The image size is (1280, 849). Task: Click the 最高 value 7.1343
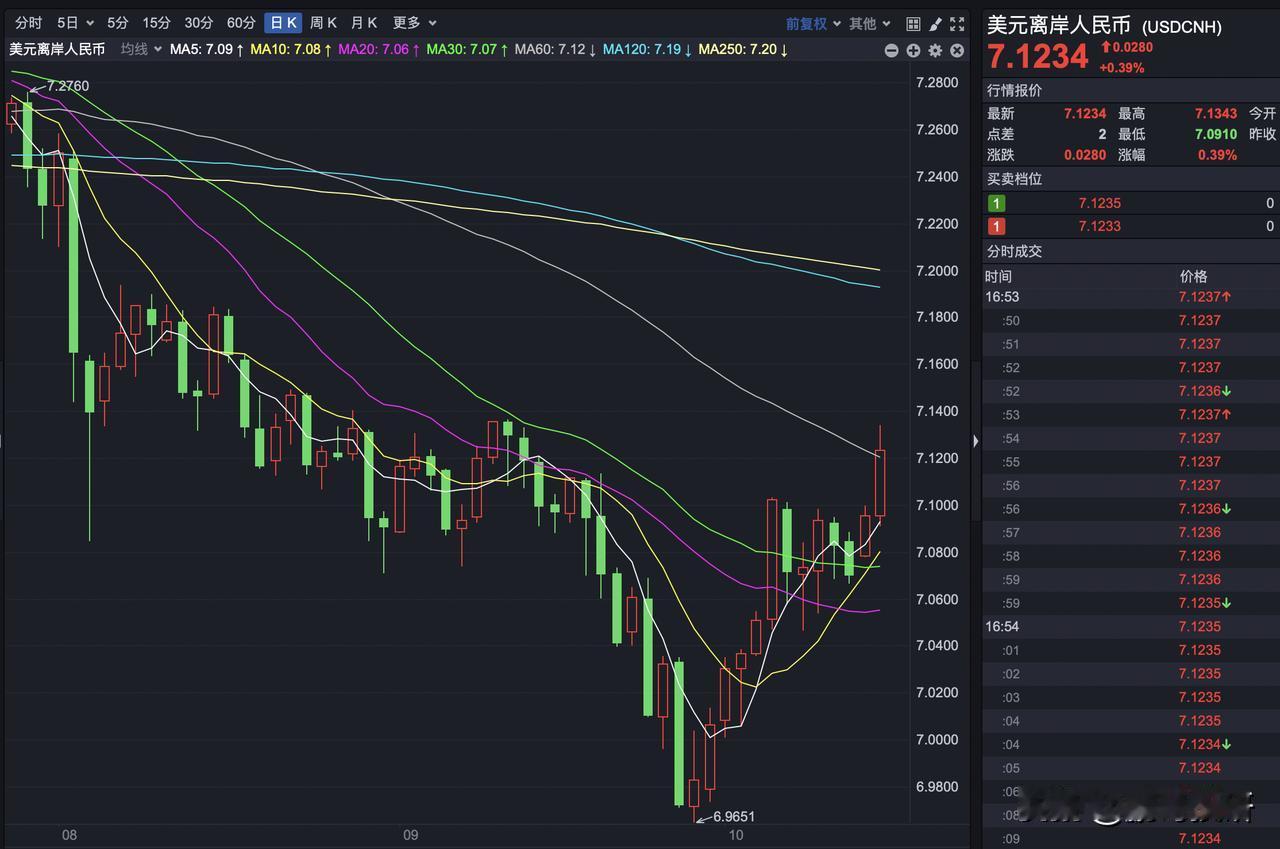pos(1215,114)
